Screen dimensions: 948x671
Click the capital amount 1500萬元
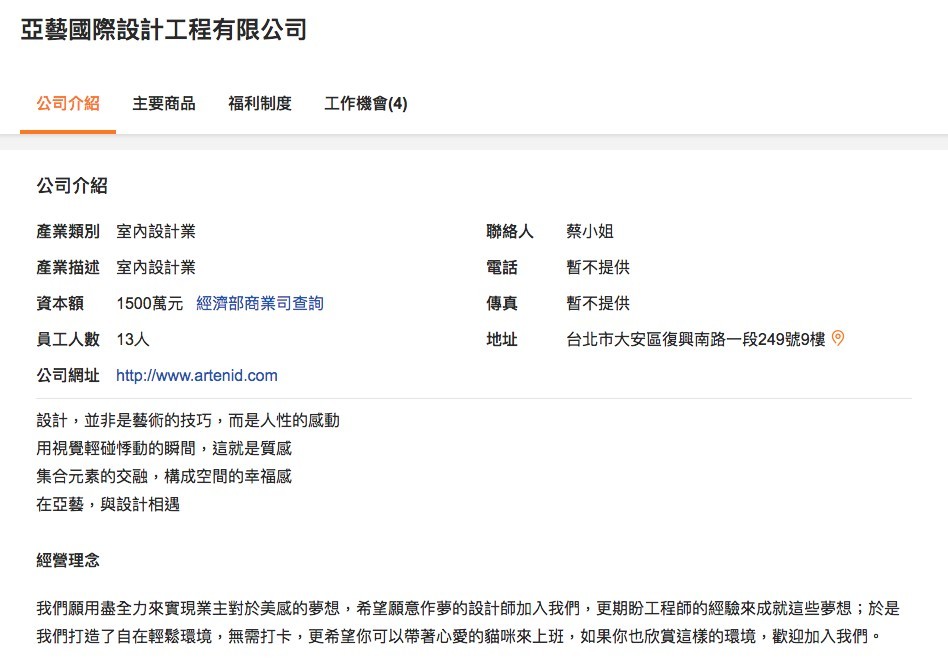point(150,303)
